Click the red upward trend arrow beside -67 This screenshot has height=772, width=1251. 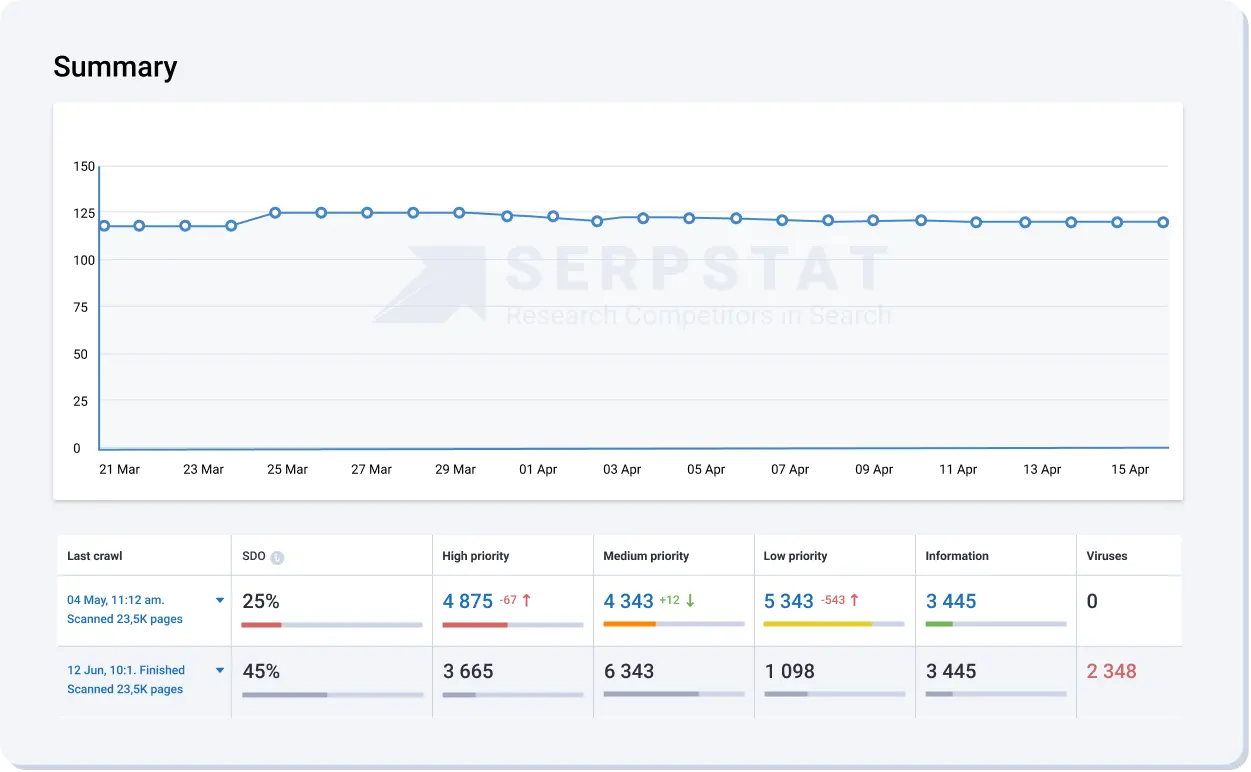526,599
